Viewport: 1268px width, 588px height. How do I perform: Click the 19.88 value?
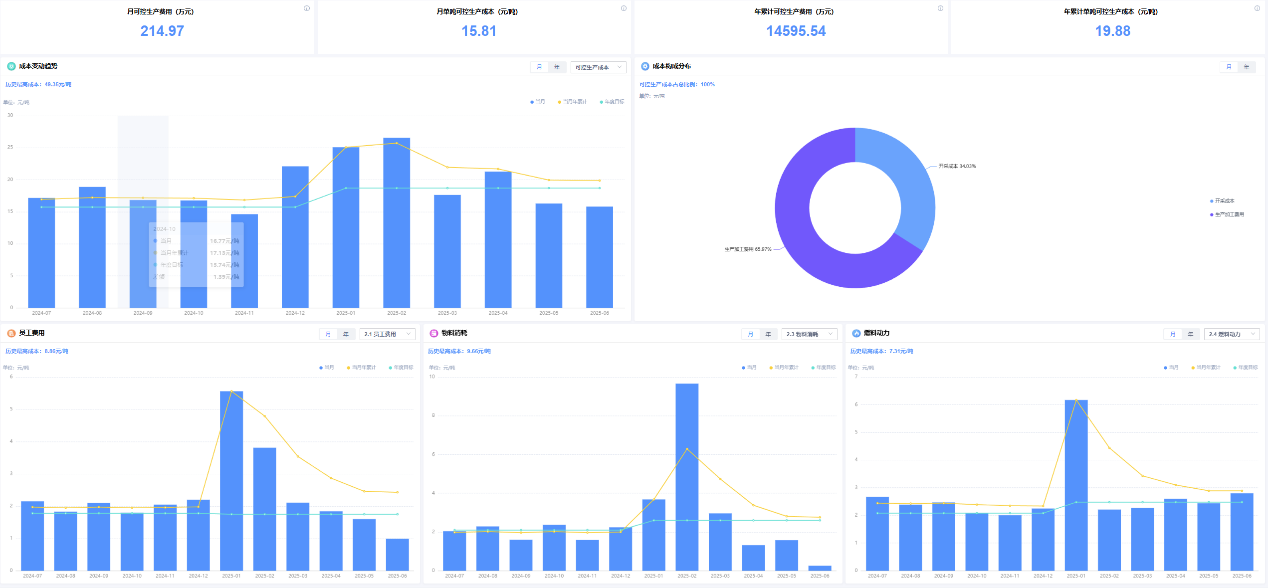[x=1112, y=31]
